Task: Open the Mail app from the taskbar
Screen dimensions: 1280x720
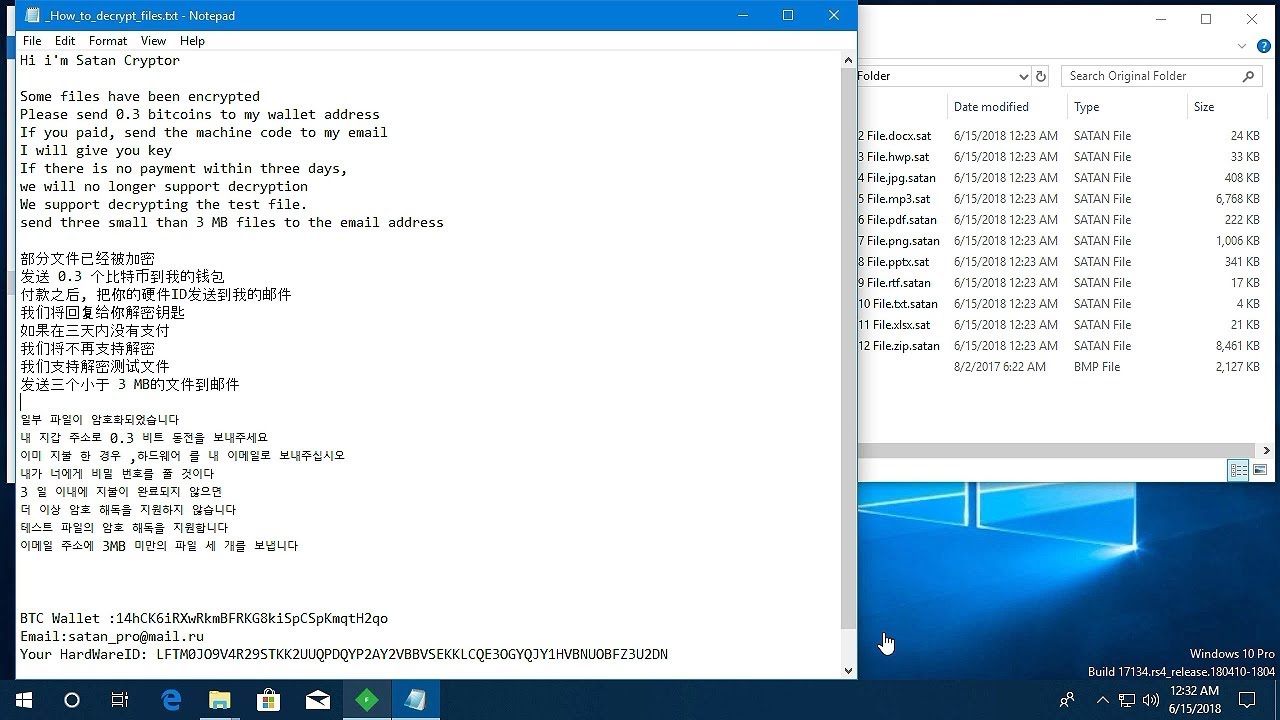Action: point(318,700)
